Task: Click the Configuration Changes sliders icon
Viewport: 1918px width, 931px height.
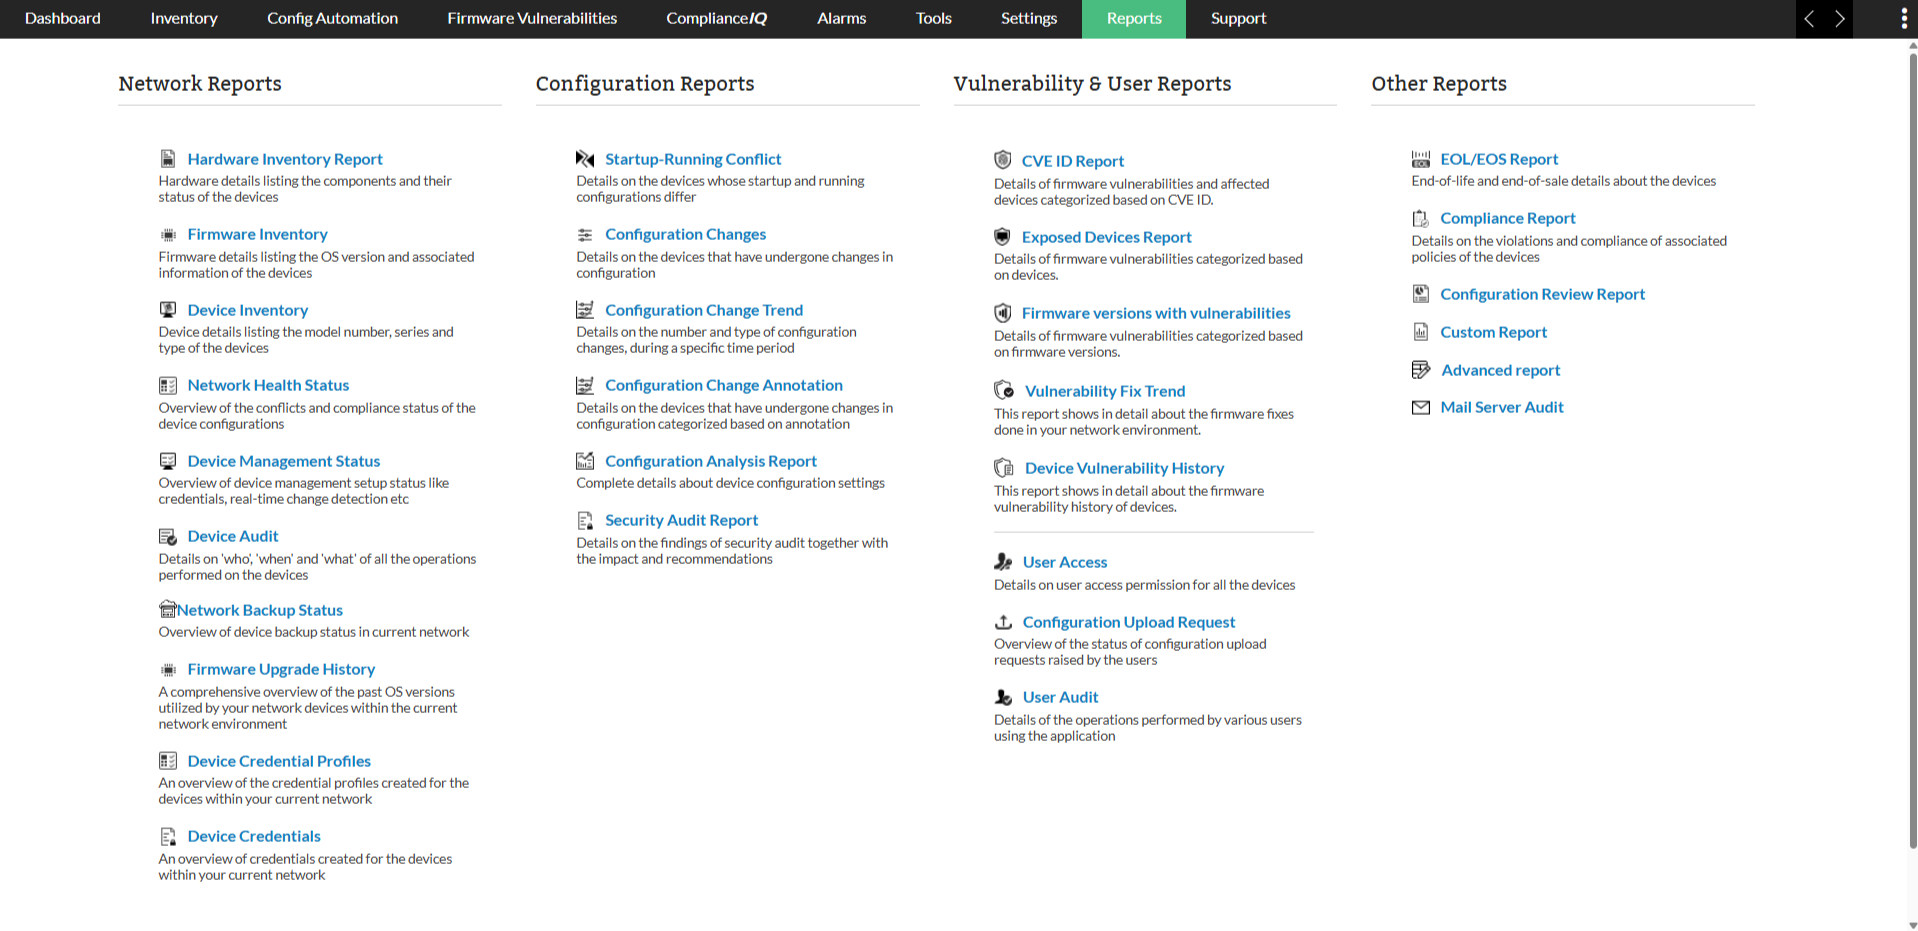Action: [x=585, y=235]
